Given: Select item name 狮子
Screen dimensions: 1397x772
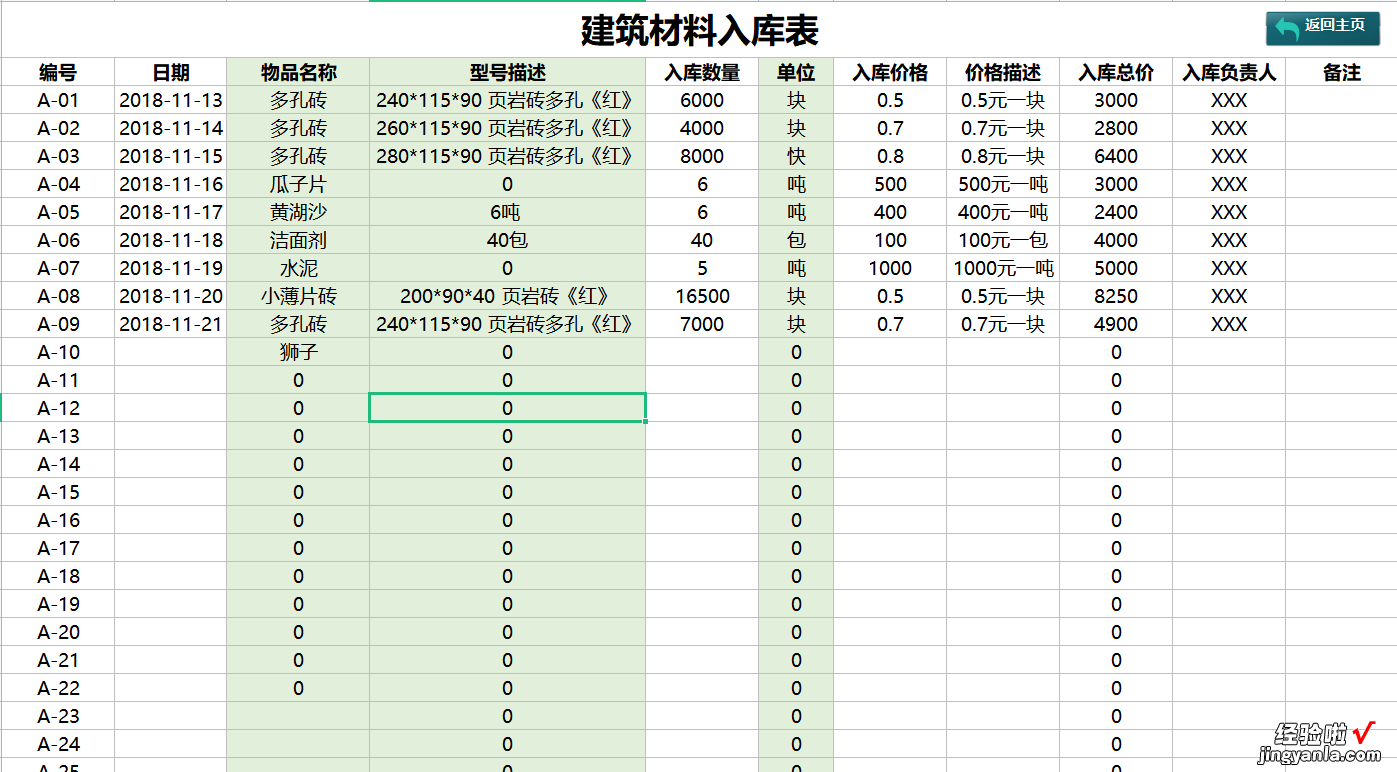Looking at the screenshot, I should point(299,352).
